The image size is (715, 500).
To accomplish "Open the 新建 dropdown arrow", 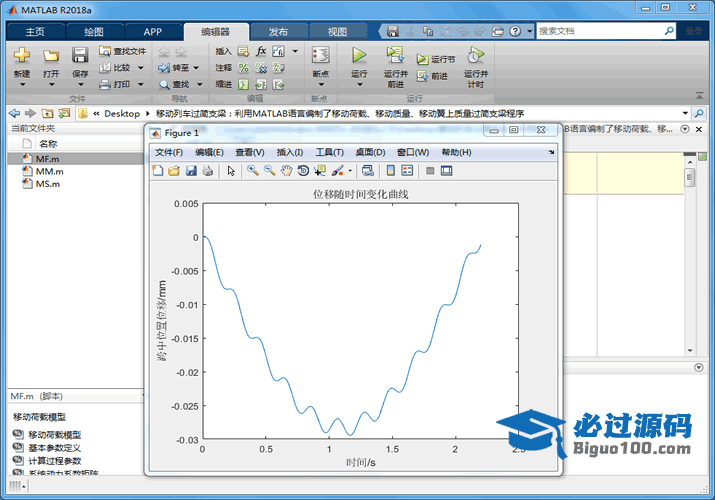I will click(x=22, y=85).
